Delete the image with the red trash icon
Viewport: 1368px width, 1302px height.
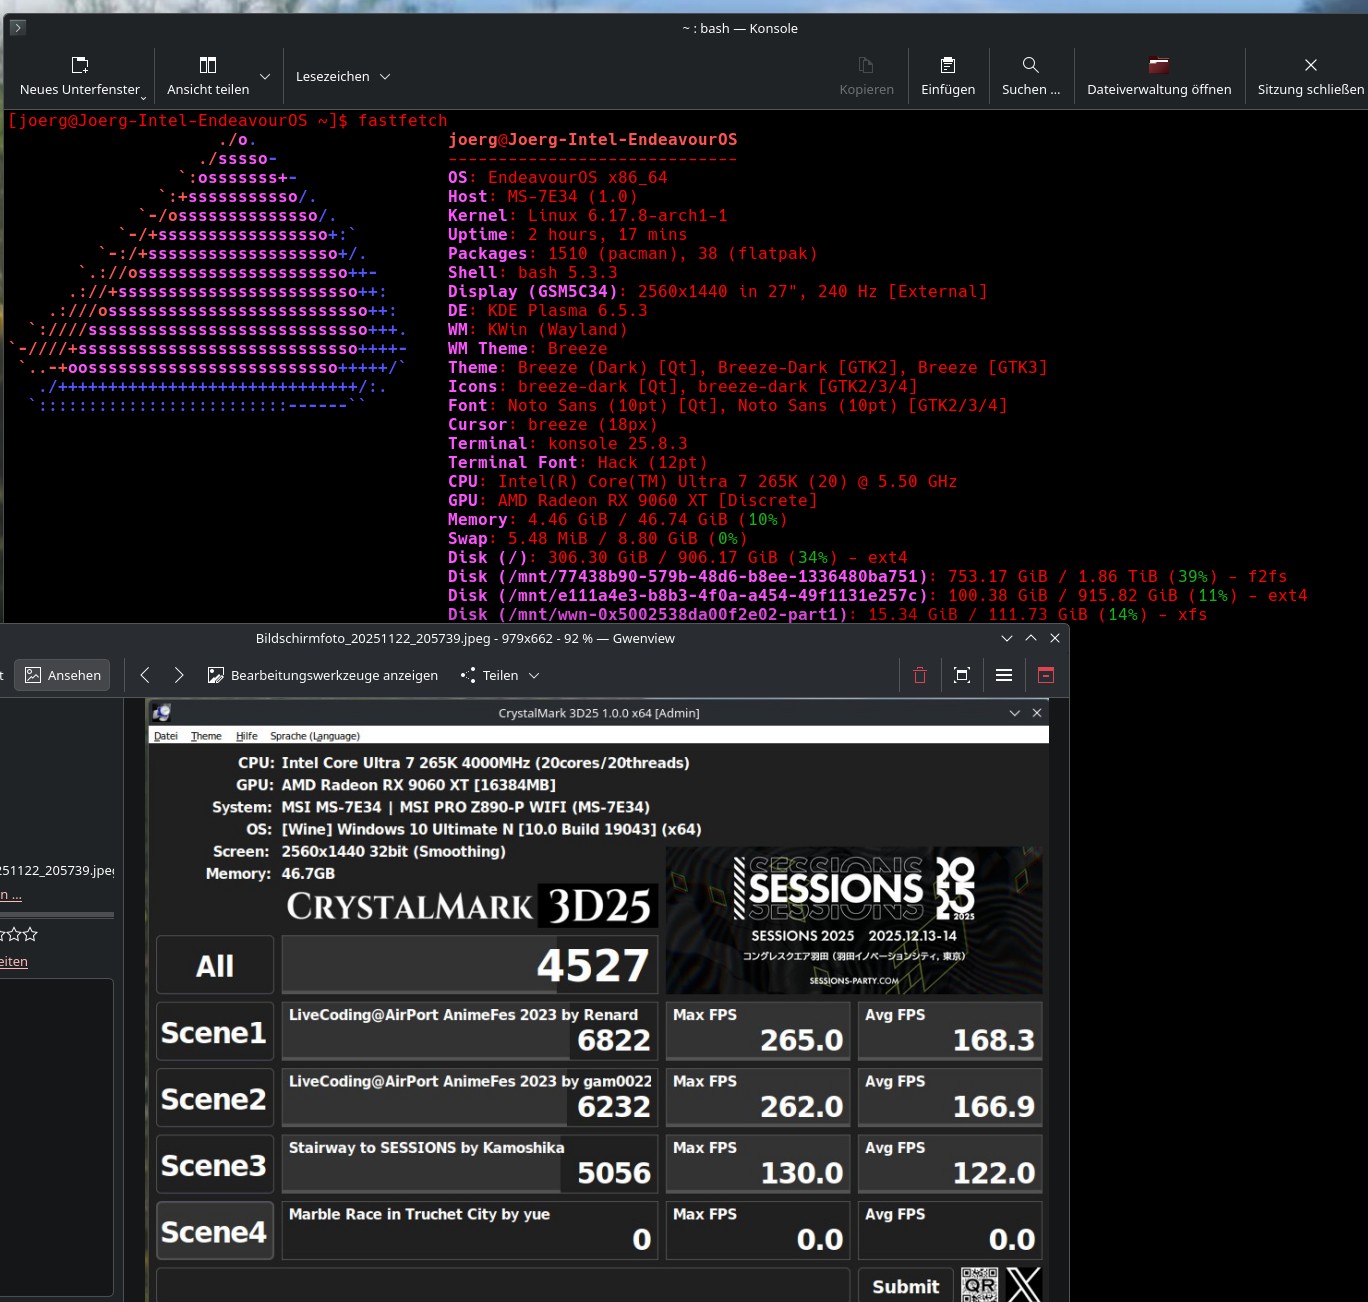click(x=920, y=675)
